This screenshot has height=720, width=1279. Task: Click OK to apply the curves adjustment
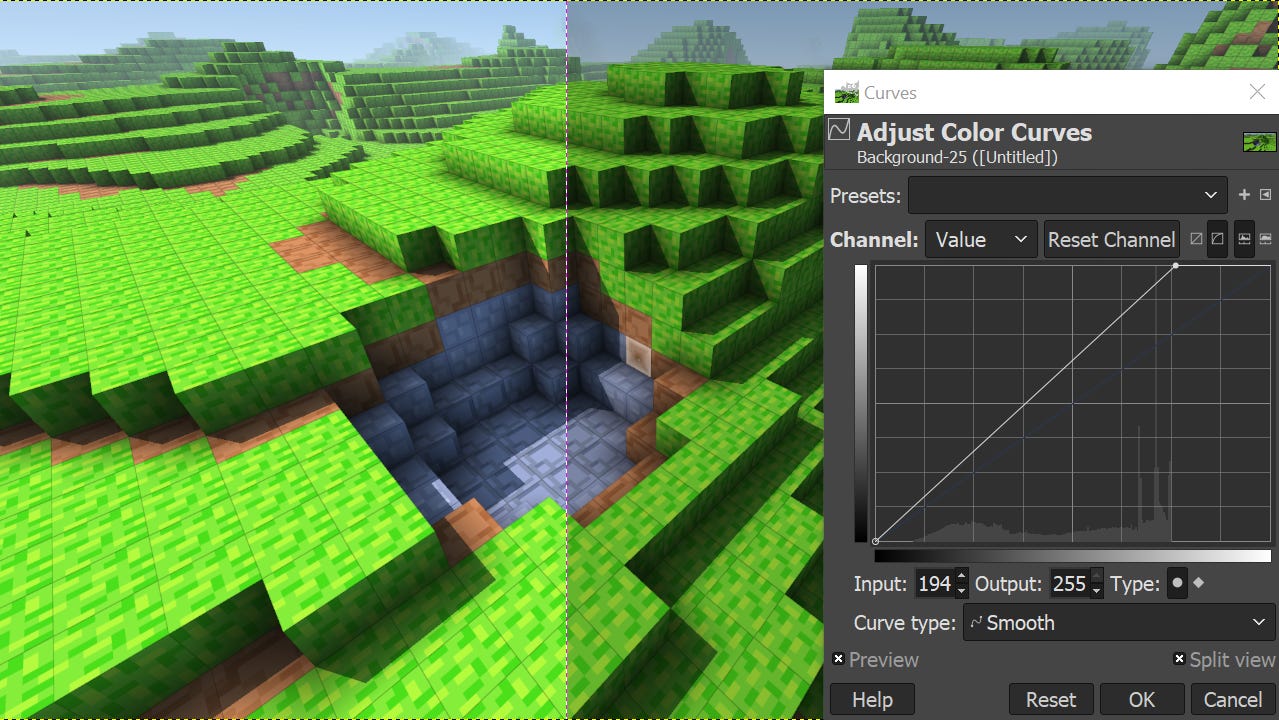pyautogui.click(x=1141, y=699)
